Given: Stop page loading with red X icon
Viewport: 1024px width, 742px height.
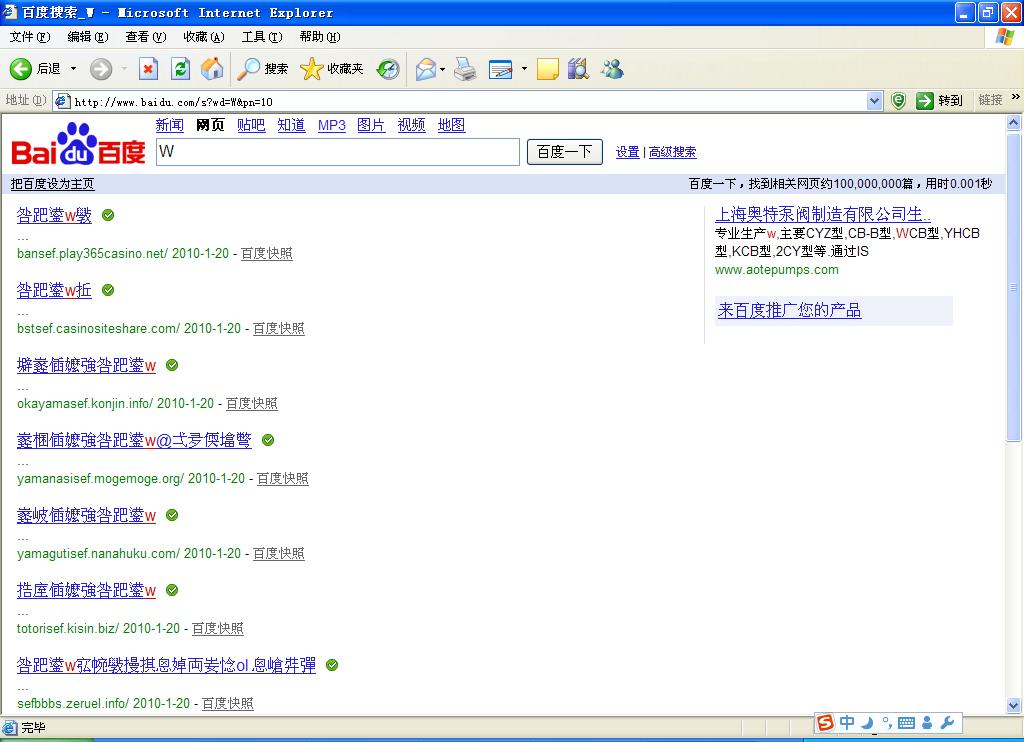Looking at the screenshot, I should [148, 69].
